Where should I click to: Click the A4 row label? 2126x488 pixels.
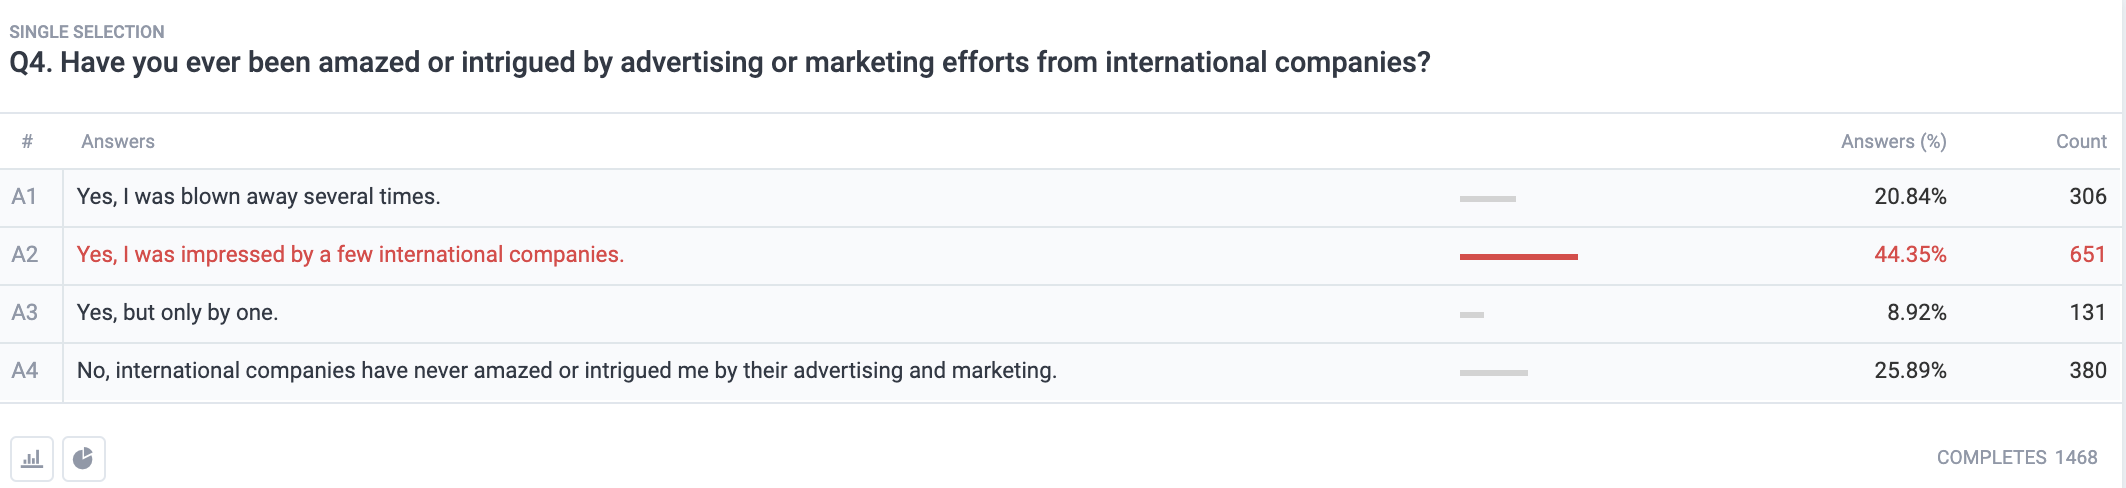click(24, 371)
